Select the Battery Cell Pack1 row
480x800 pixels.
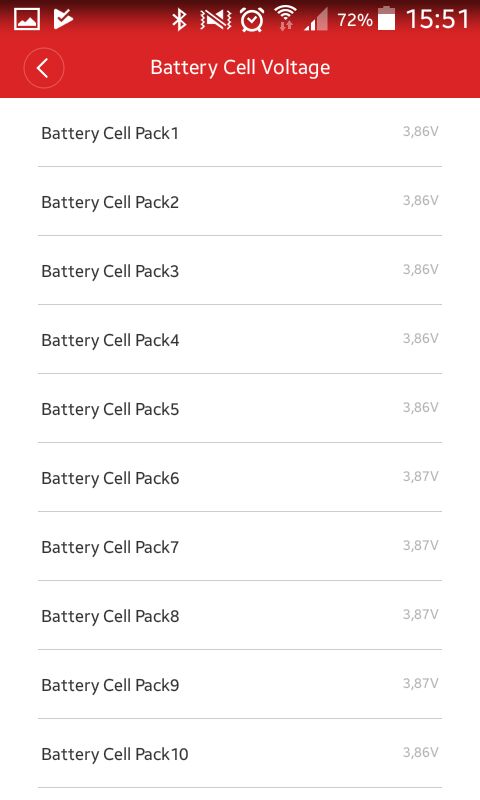tap(240, 133)
